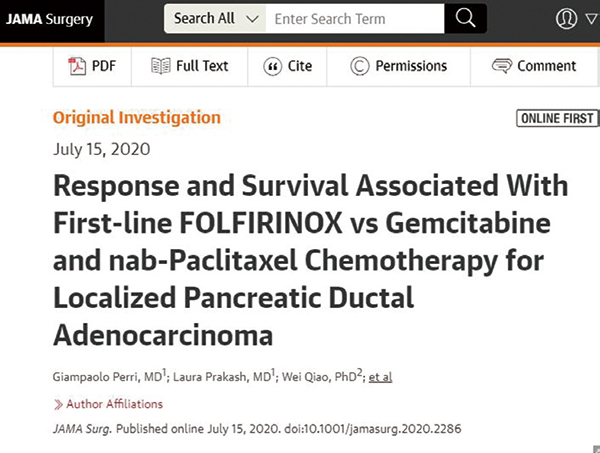600x453 pixels.
Task: Select the Full Text label
Action: pos(202,66)
